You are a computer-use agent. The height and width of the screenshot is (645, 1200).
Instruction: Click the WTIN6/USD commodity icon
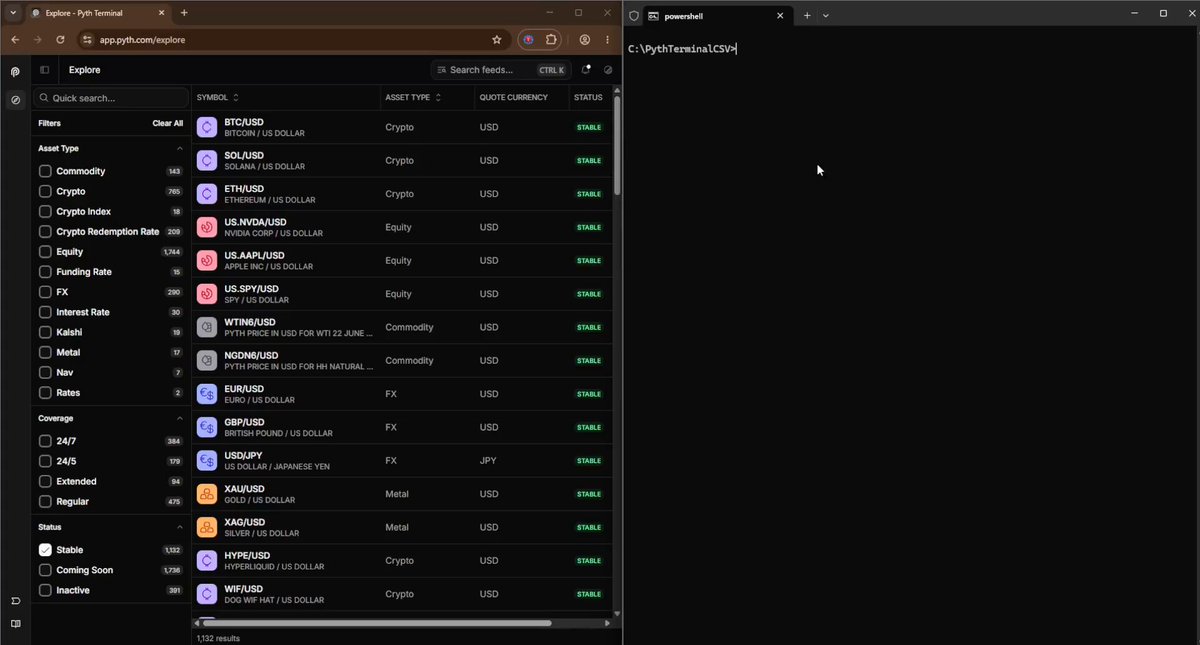point(207,327)
